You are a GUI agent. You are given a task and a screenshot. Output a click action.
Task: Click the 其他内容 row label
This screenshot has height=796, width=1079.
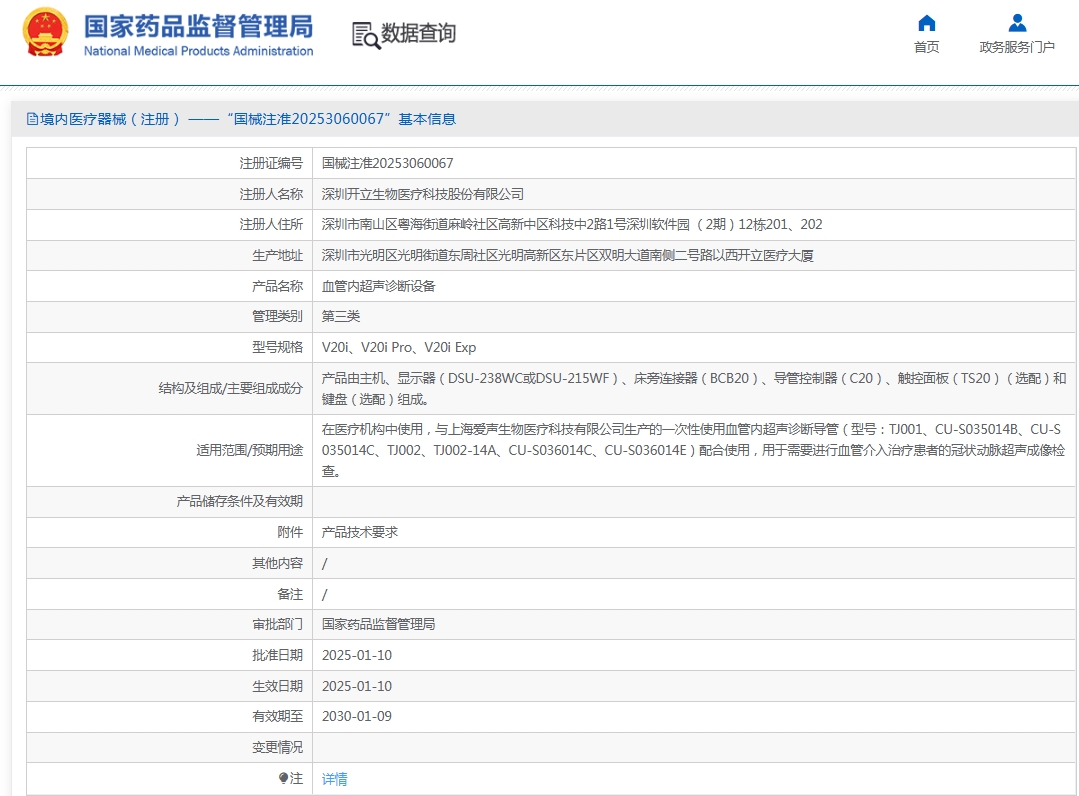[277, 563]
